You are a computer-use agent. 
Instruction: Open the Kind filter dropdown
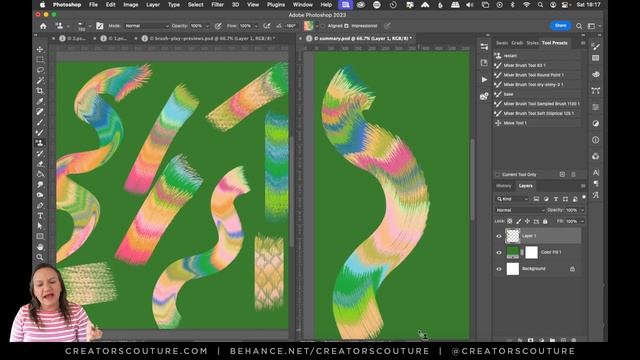tap(513, 199)
